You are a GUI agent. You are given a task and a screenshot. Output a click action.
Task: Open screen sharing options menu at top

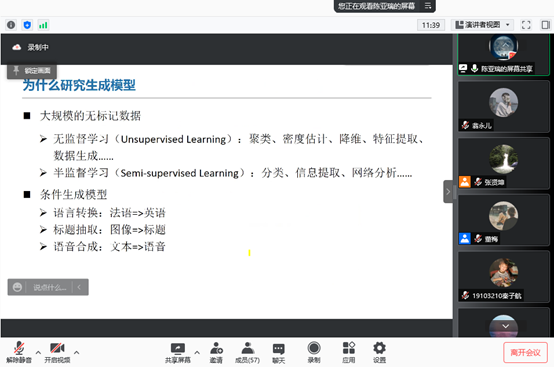[428, 6]
